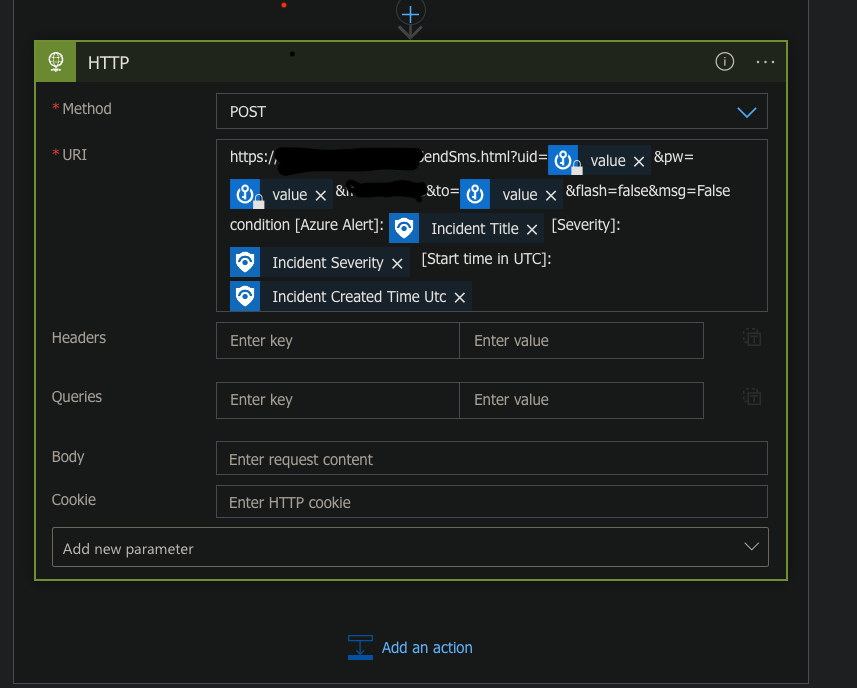Open the HTTP action info tooltip icon
This screenshot has width=857, height=688.
[x=724, y=61]
